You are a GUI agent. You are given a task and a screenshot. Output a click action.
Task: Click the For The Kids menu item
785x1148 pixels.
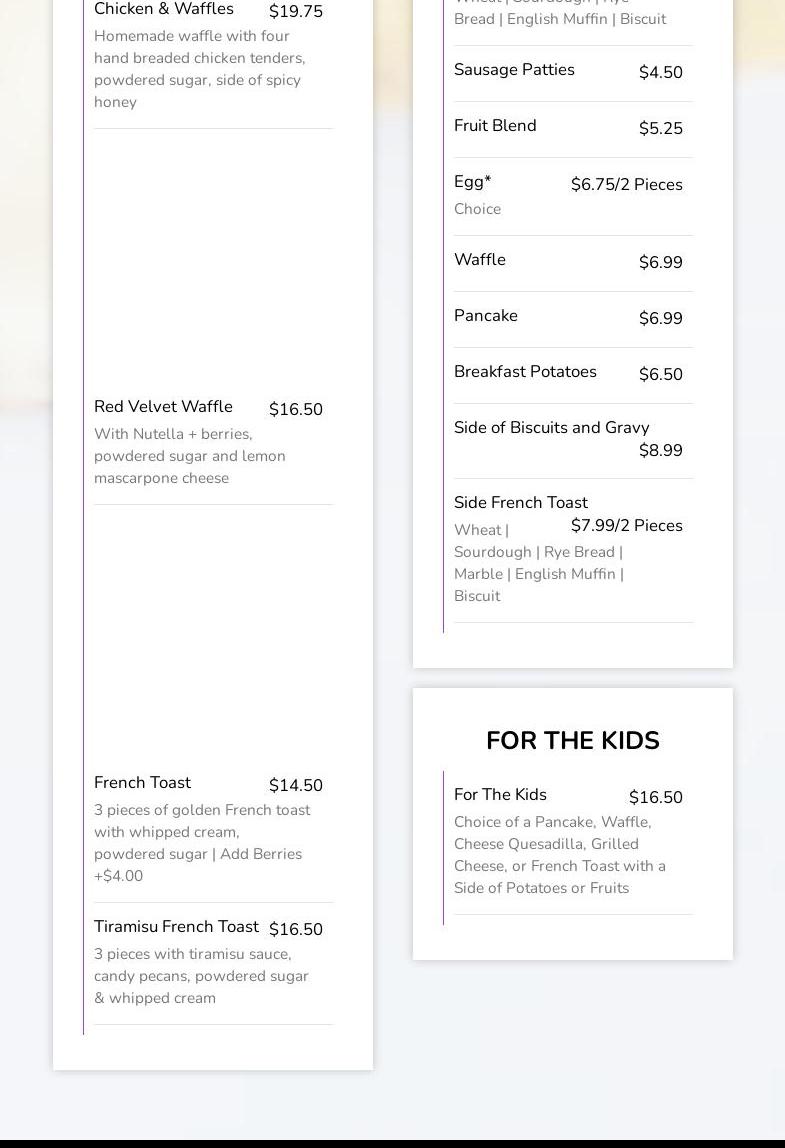click(500, 795)
